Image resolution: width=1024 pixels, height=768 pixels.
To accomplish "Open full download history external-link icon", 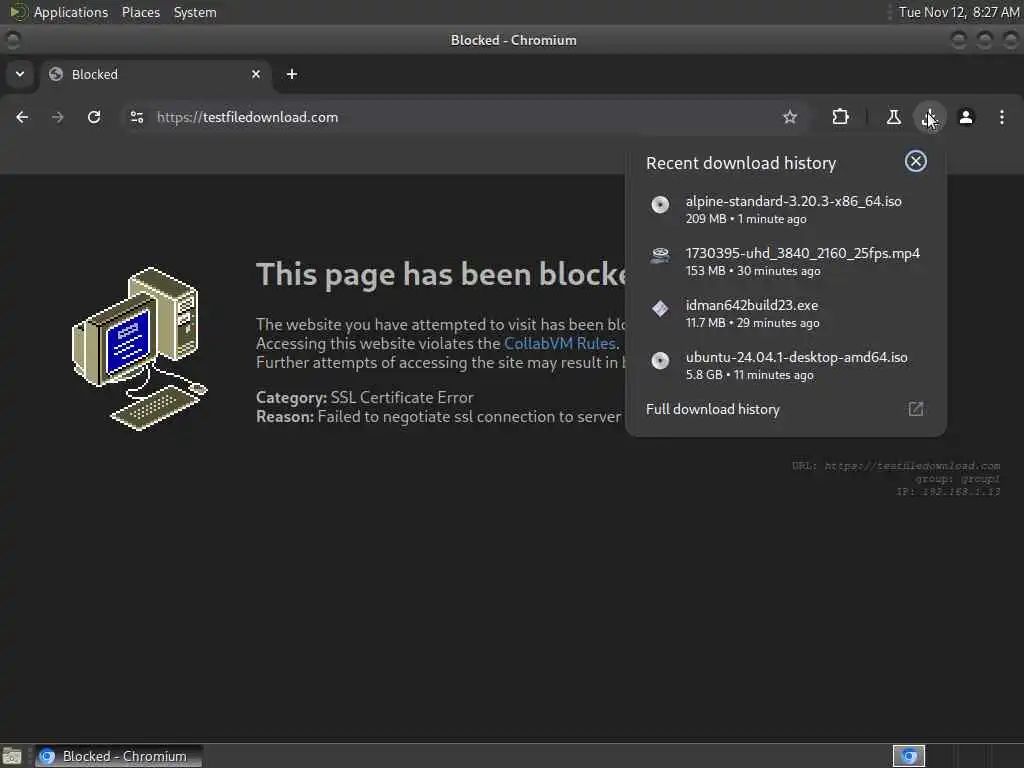I will 916,409.
